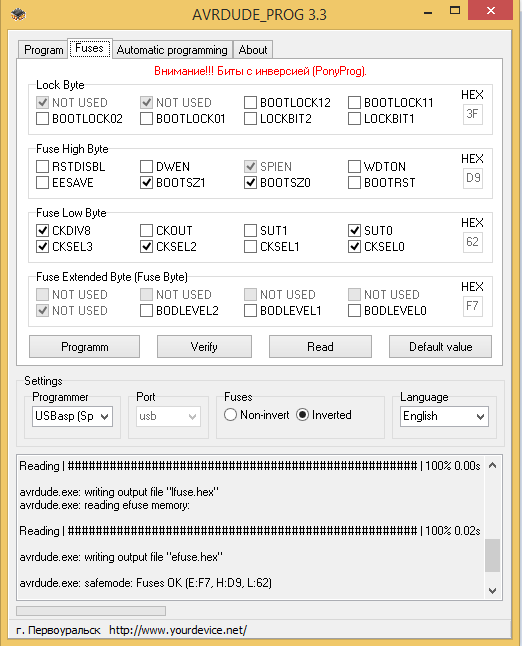Image resolution: width=522 pixels, height=646 pixels.
Task: Toggle the BOOTLOCK11 checkbox
Action: pos(354,103)
